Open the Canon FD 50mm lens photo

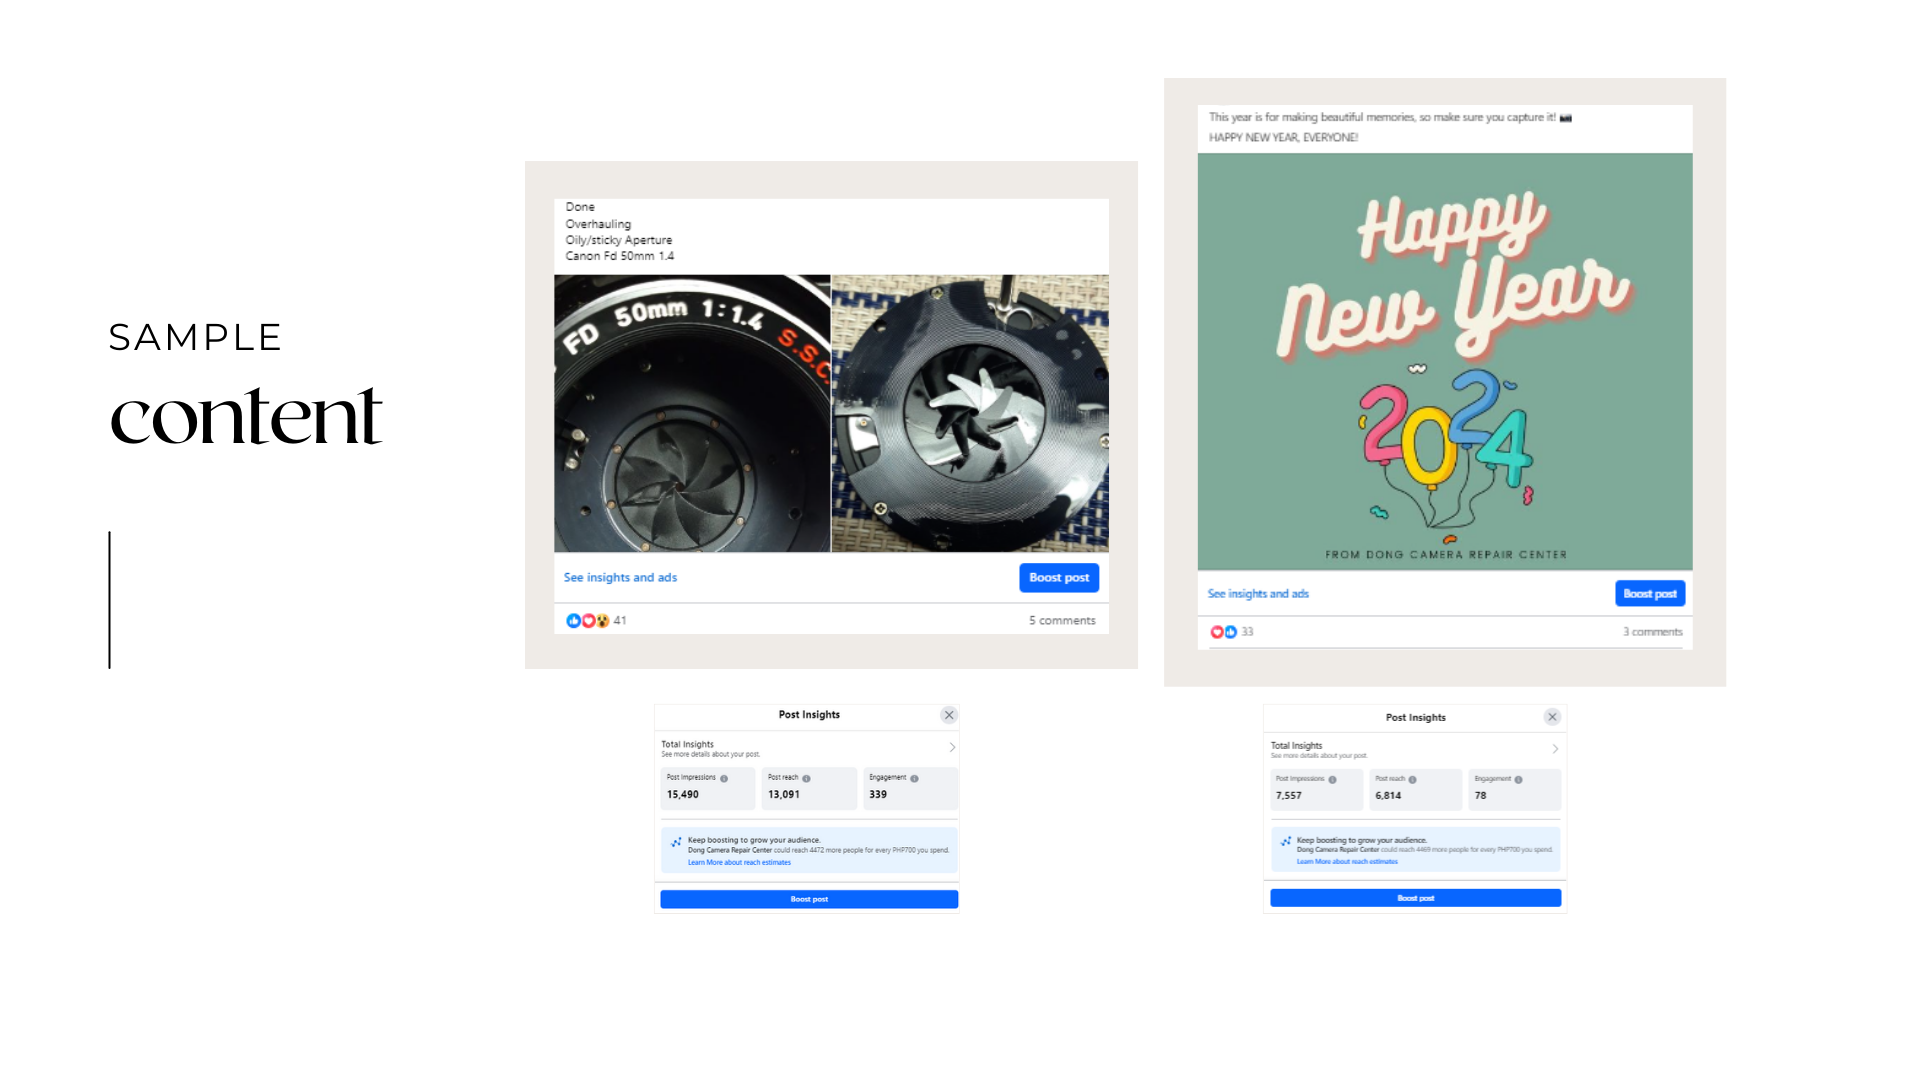tap(692, 413)
